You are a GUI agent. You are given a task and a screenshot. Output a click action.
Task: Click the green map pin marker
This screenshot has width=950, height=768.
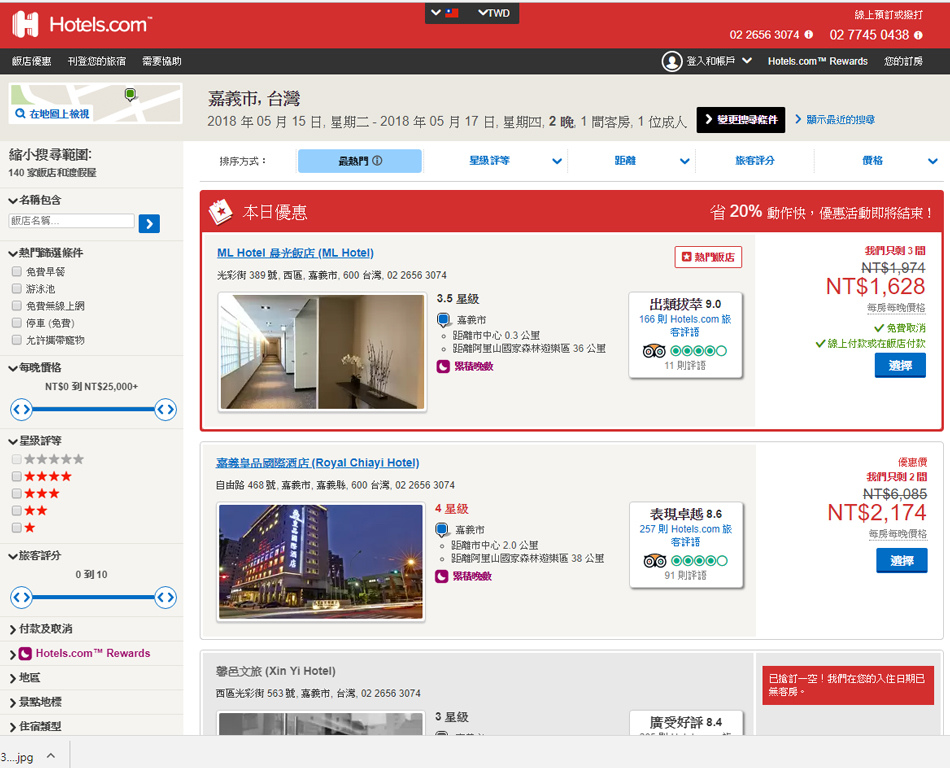pos(130,94)
